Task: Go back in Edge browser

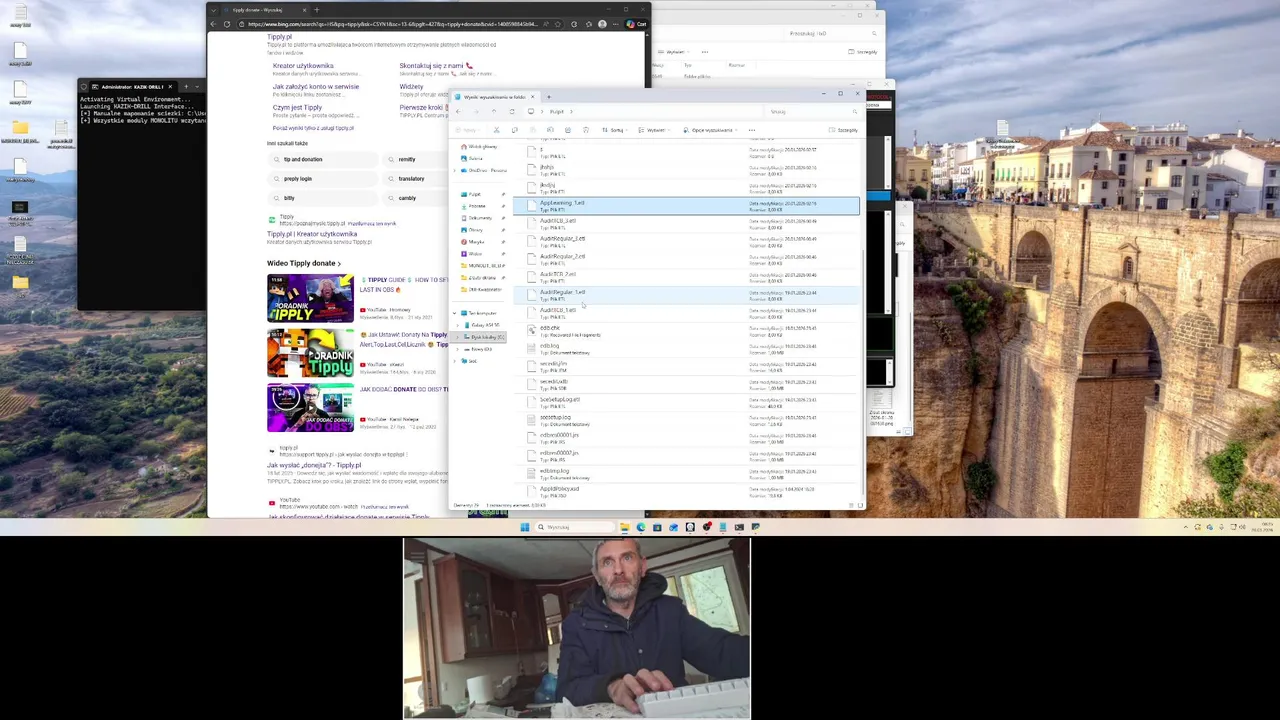Action: click(214, 24)
